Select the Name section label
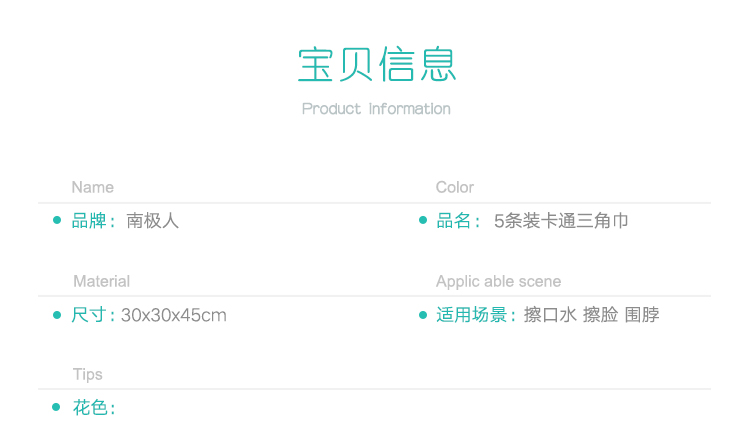The width and height of the screenshot is (750, 434). coord(92,187)
